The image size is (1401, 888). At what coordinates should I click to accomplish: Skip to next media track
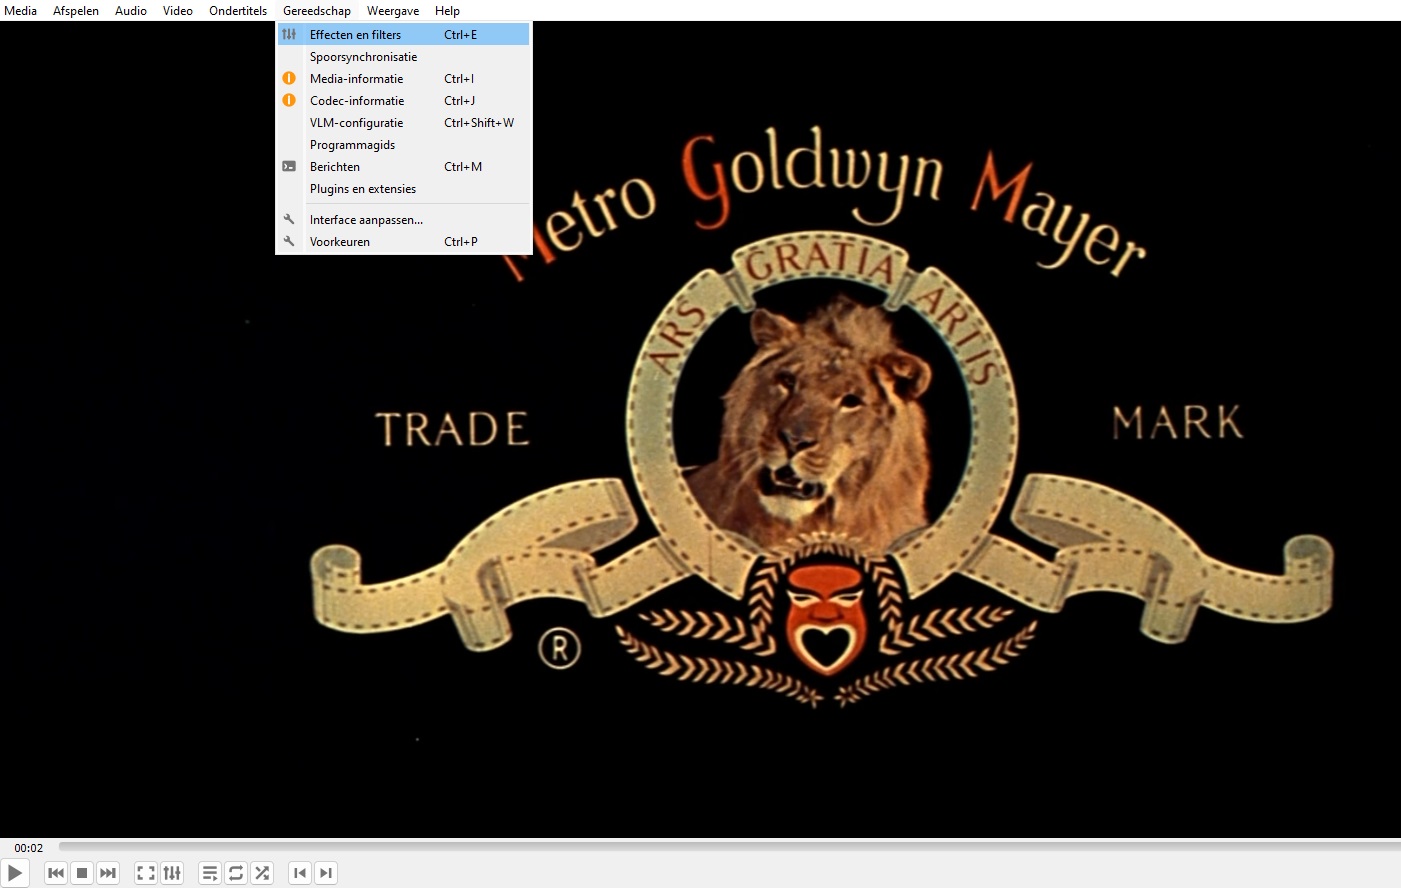[x=108, y=873]
